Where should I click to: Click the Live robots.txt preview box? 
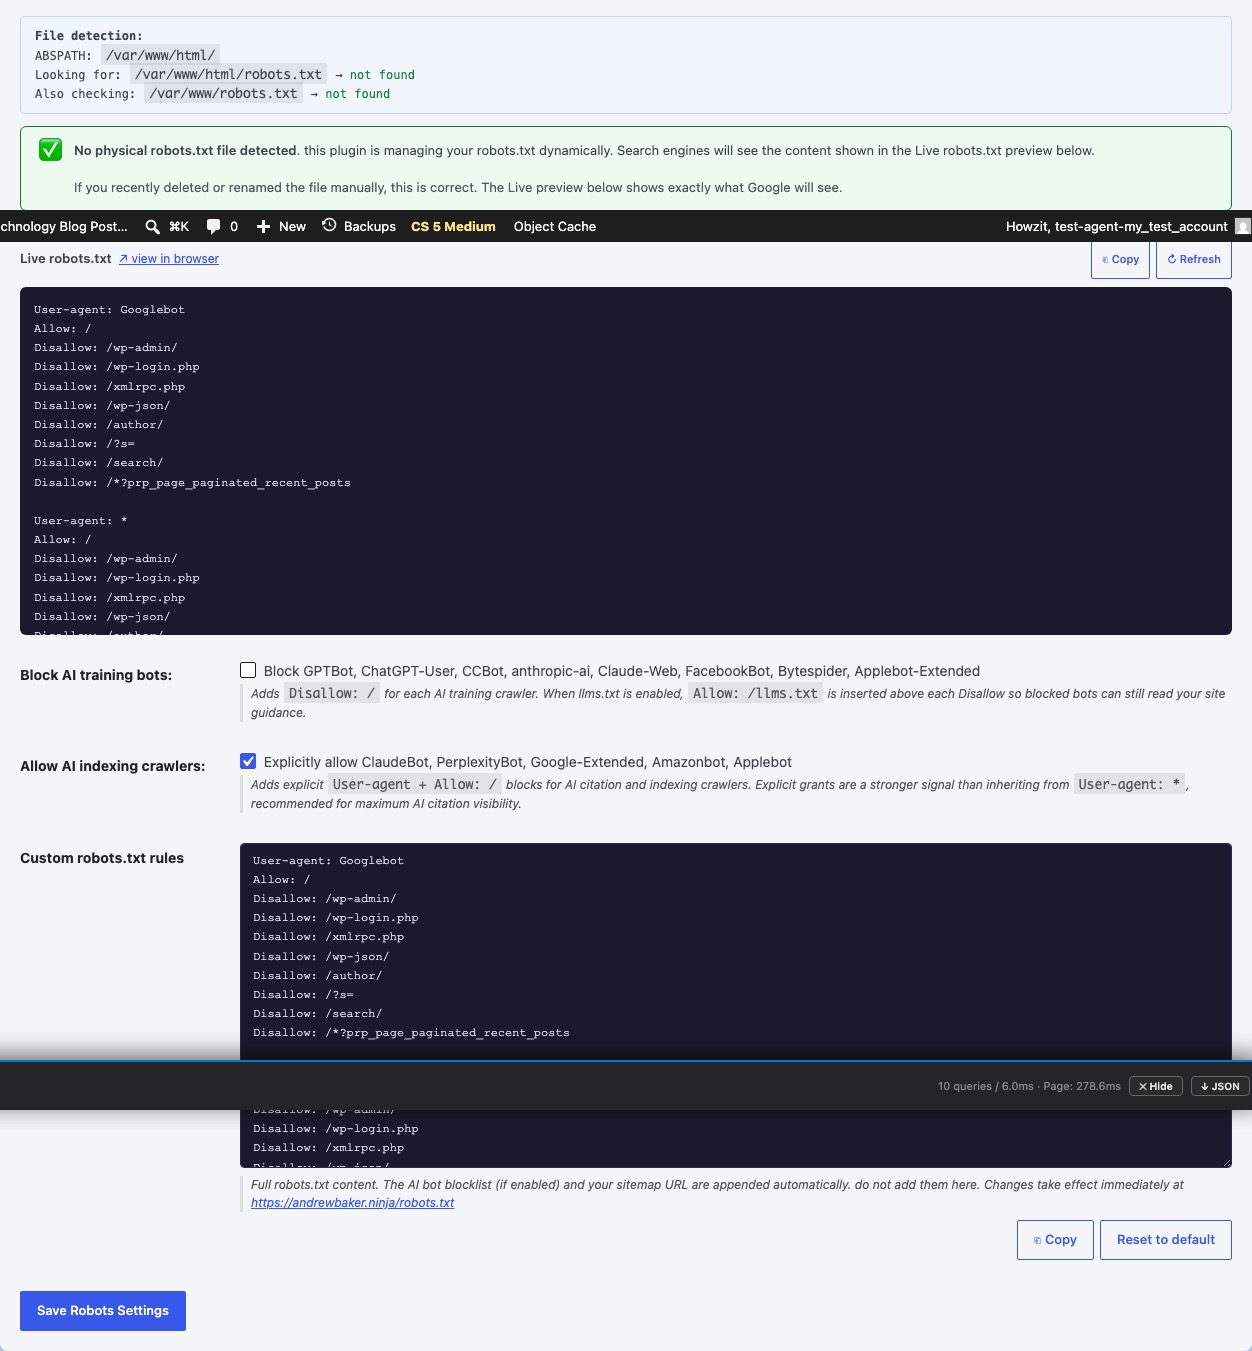pos(626,461)
